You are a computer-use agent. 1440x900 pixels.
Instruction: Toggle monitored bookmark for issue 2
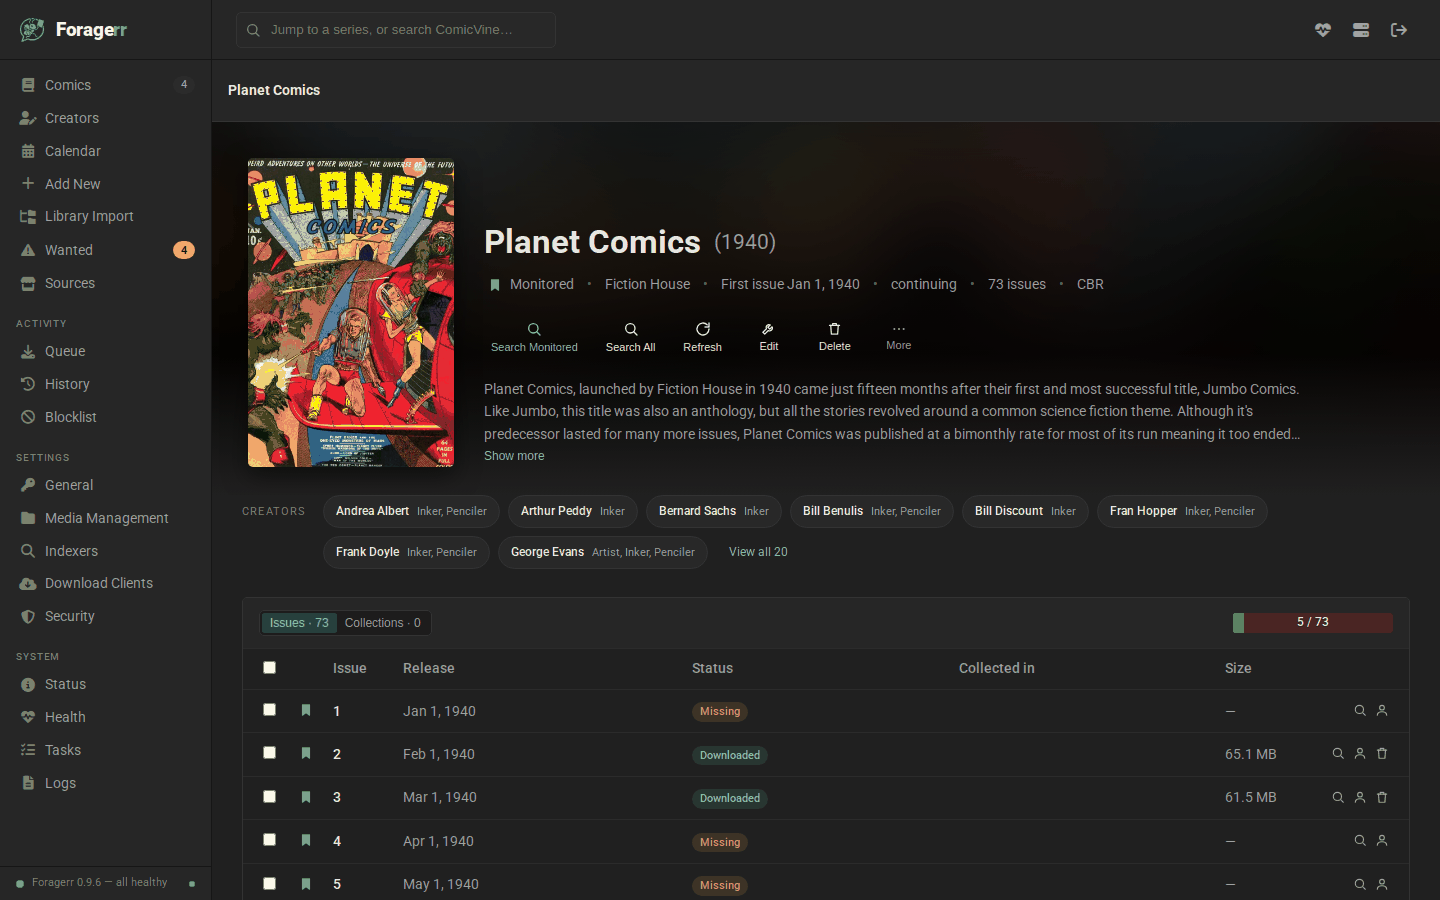[x=306, y=753]
